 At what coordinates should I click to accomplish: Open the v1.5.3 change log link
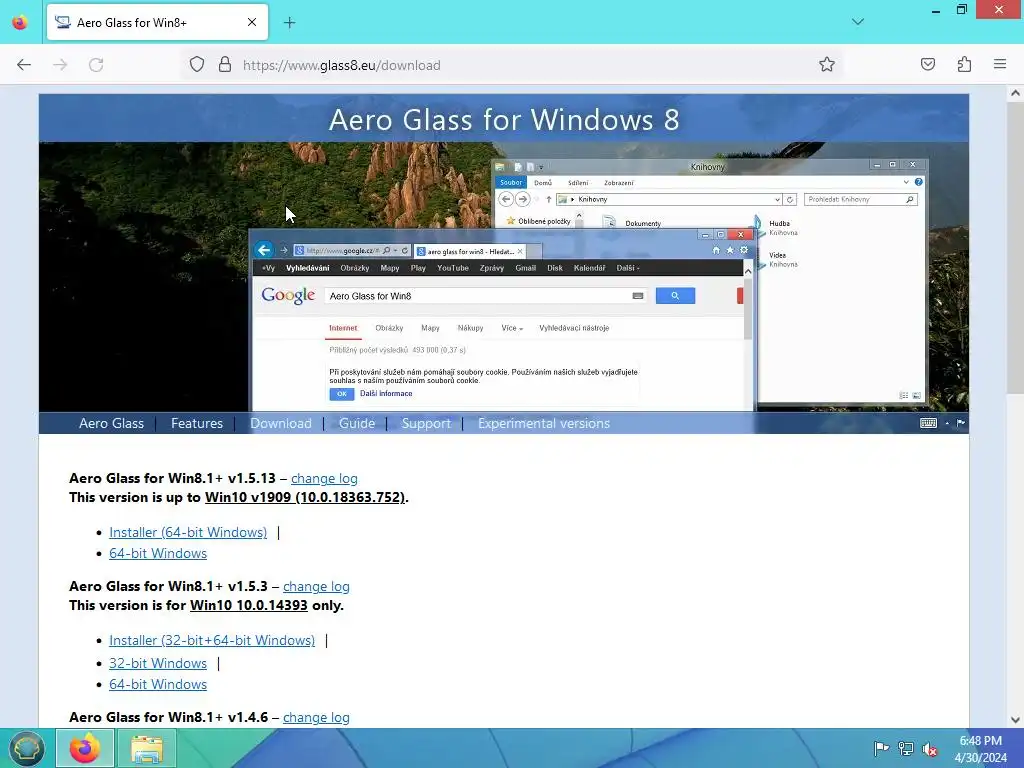click(316, 586)
